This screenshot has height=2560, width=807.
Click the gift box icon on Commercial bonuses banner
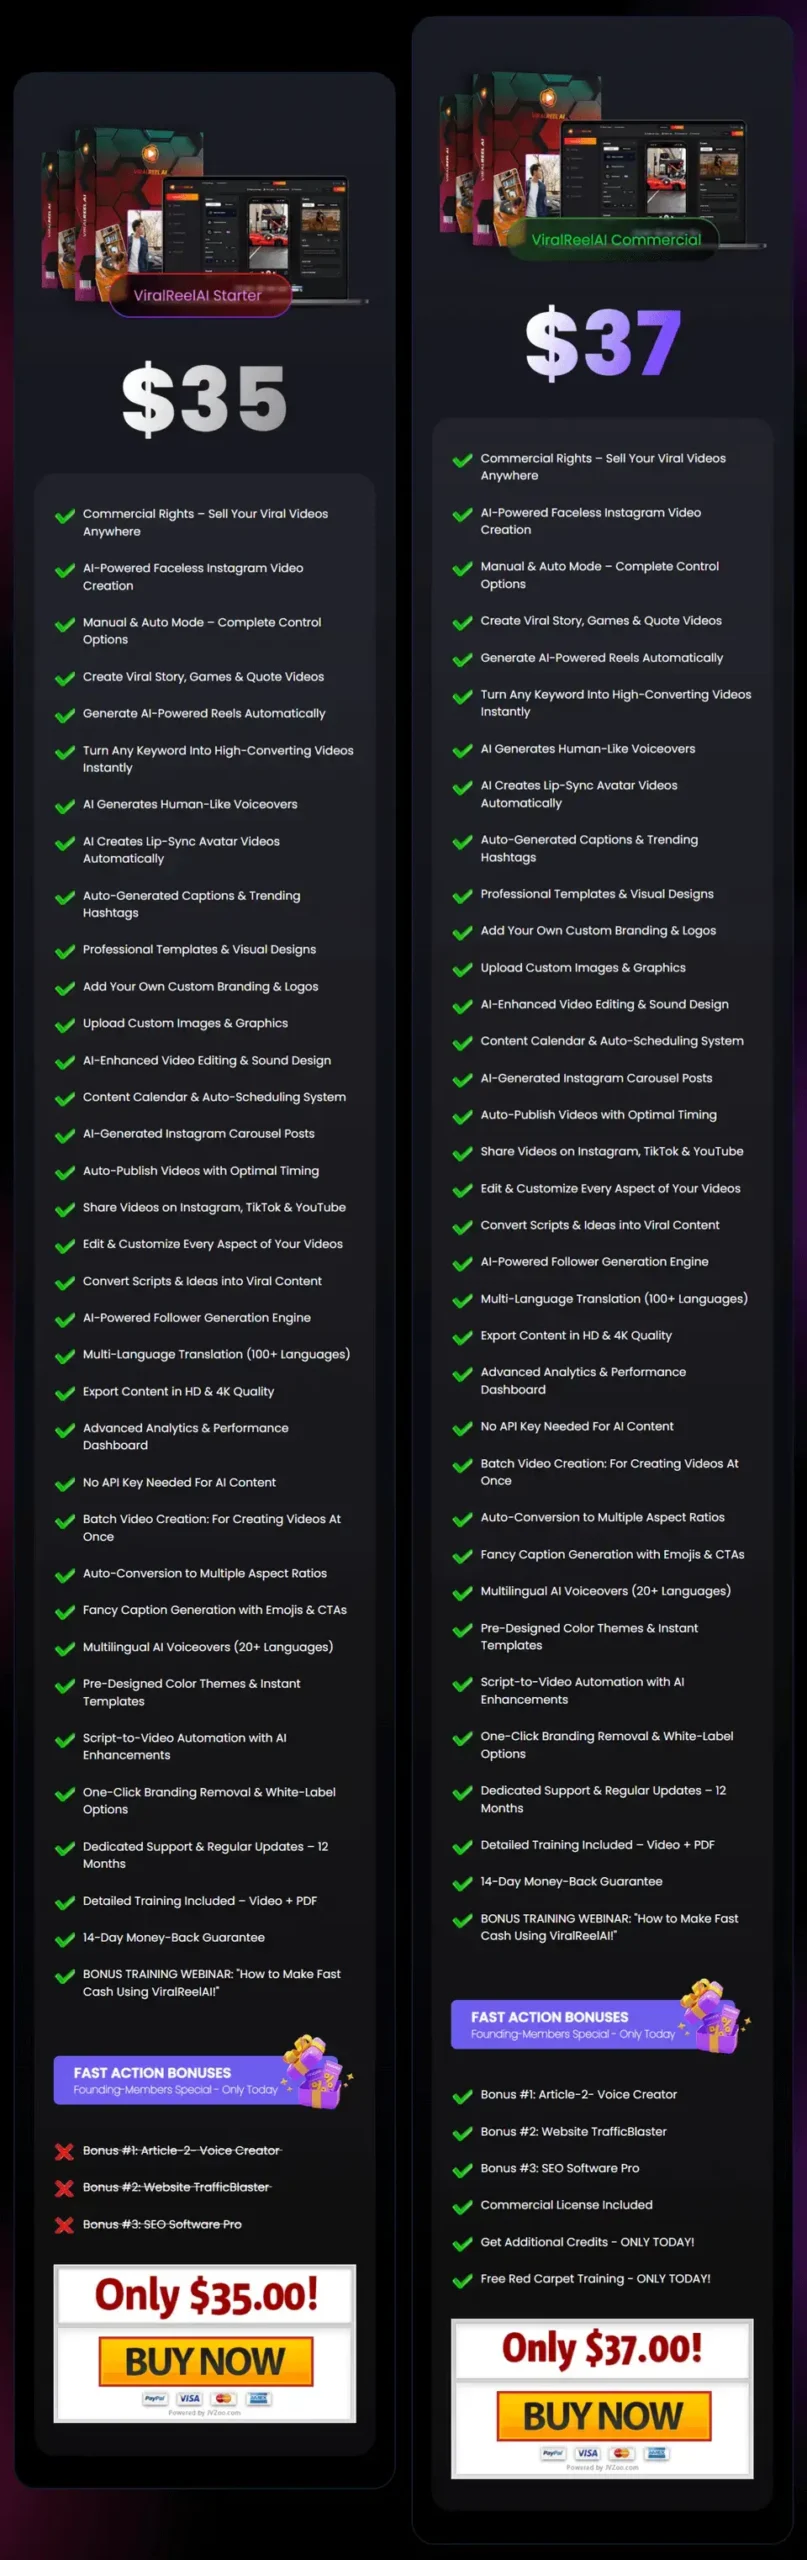[711, 2016]
